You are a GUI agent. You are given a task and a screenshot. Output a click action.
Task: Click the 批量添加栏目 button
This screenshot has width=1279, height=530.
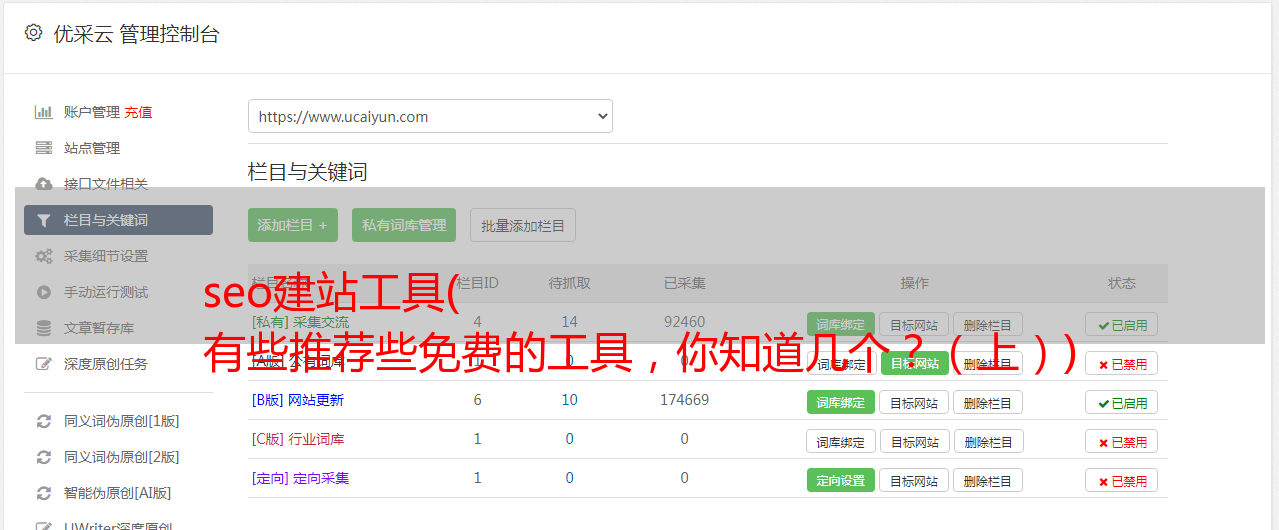(x=523, y=225)
